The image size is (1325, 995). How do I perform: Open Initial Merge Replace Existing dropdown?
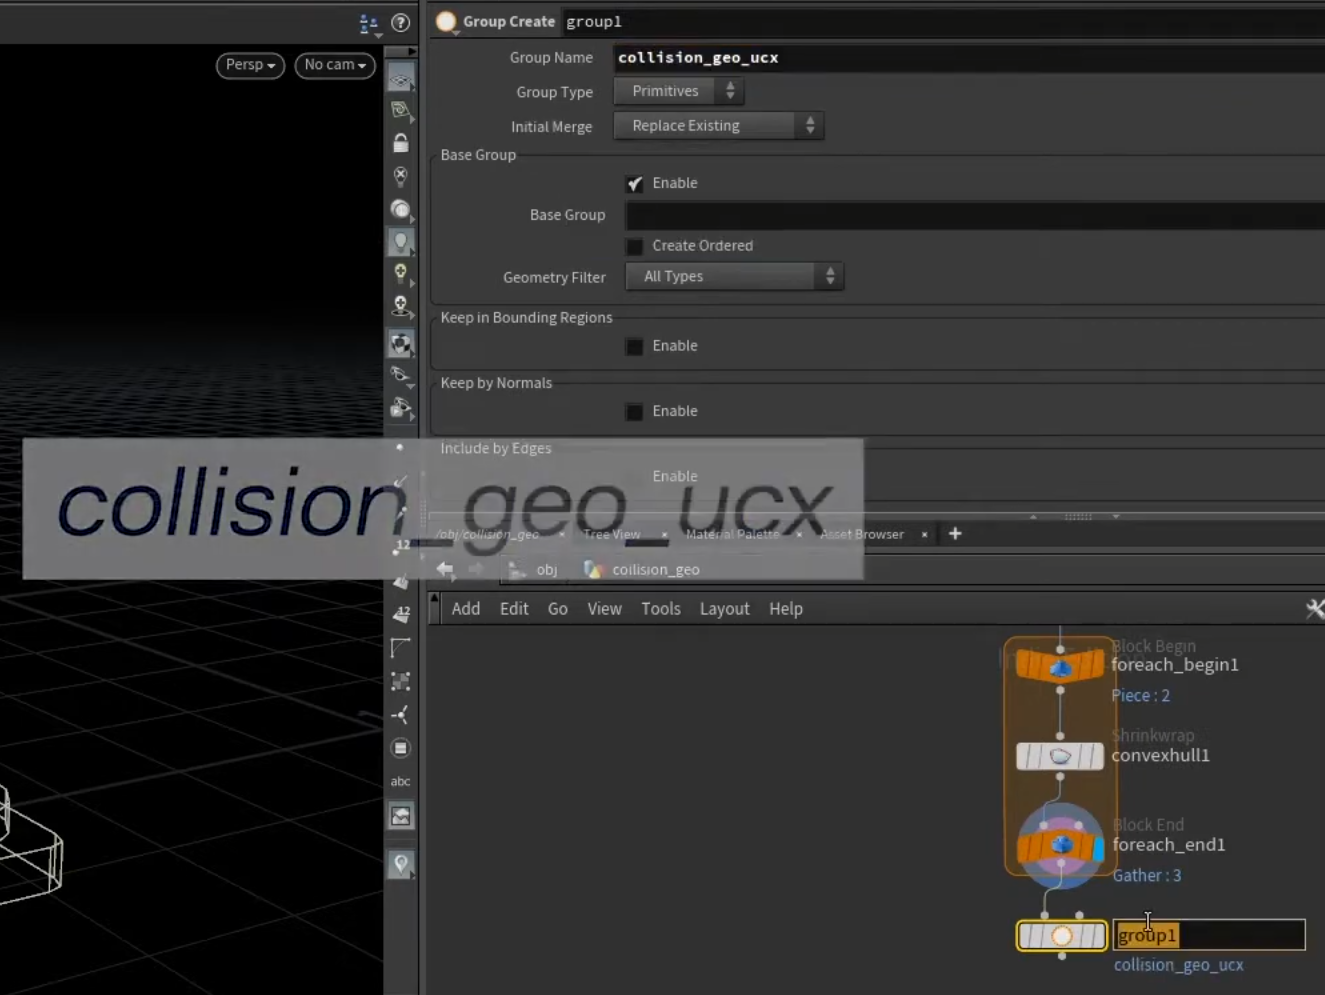tap(718, 126)
